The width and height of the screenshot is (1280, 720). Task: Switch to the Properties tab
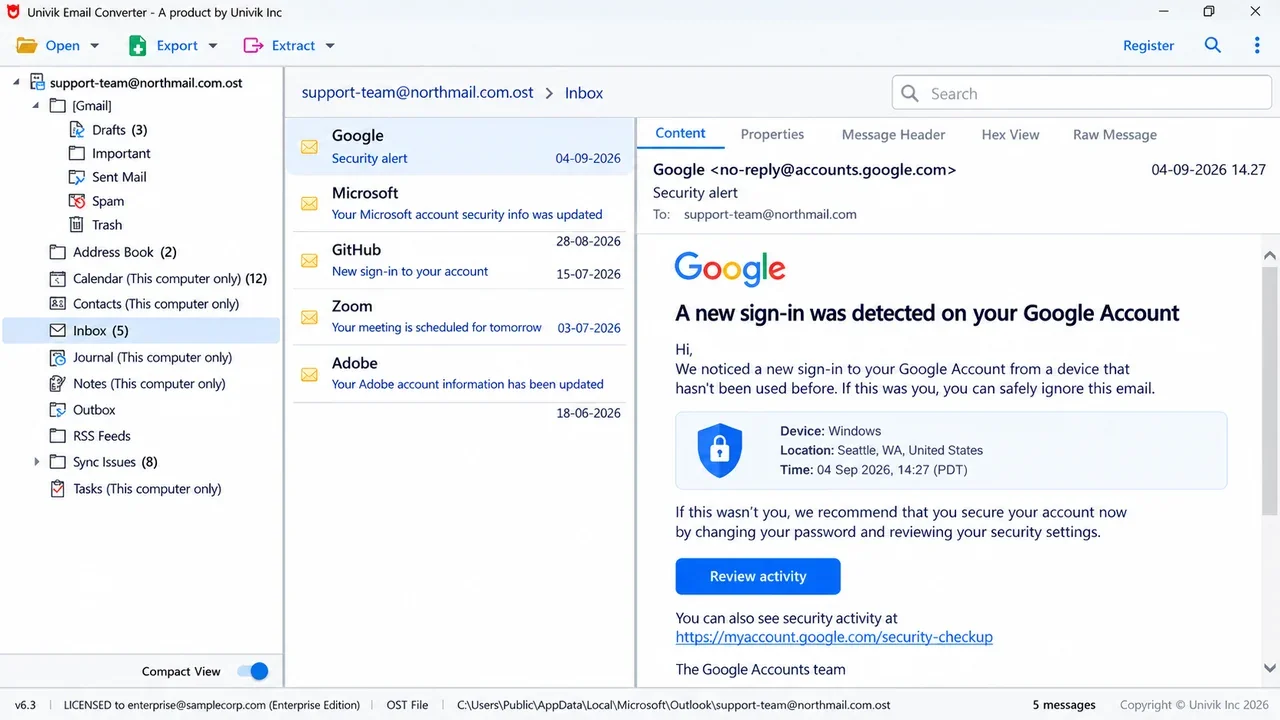tap(772, 134)
